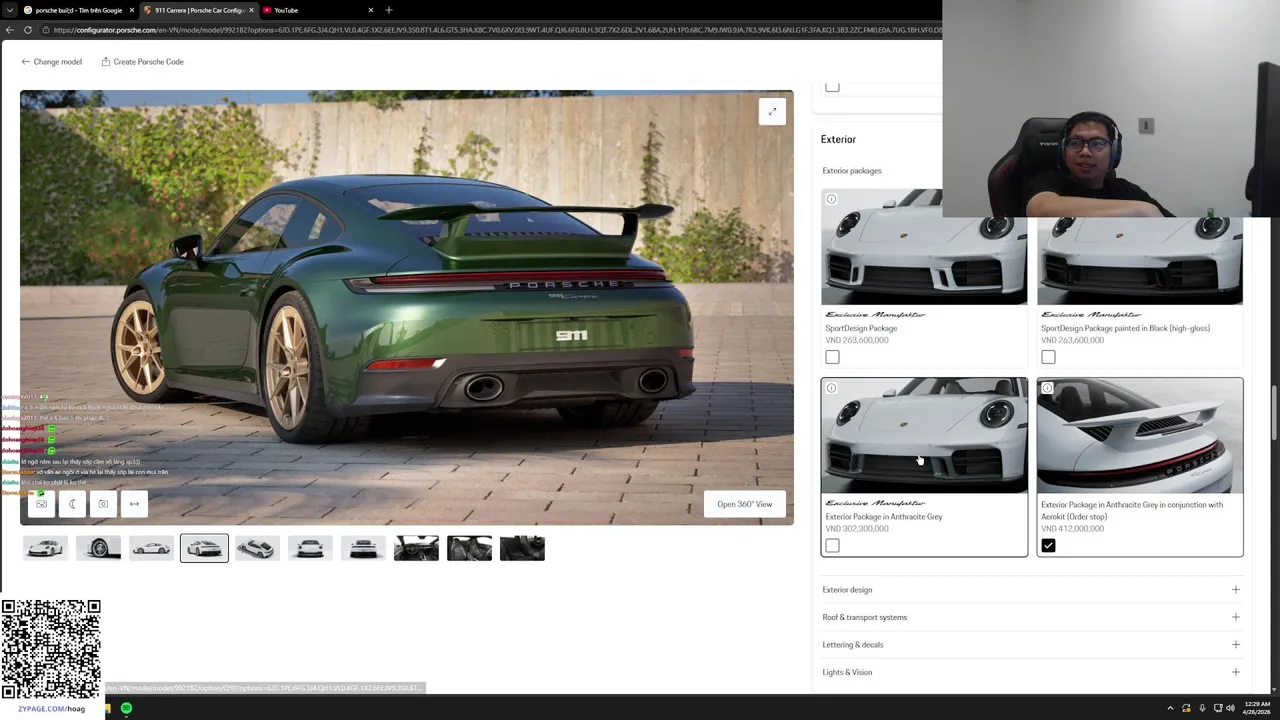
Task: Click SportDesign Package painted in Black image
Action: (x=1140, y=260)
